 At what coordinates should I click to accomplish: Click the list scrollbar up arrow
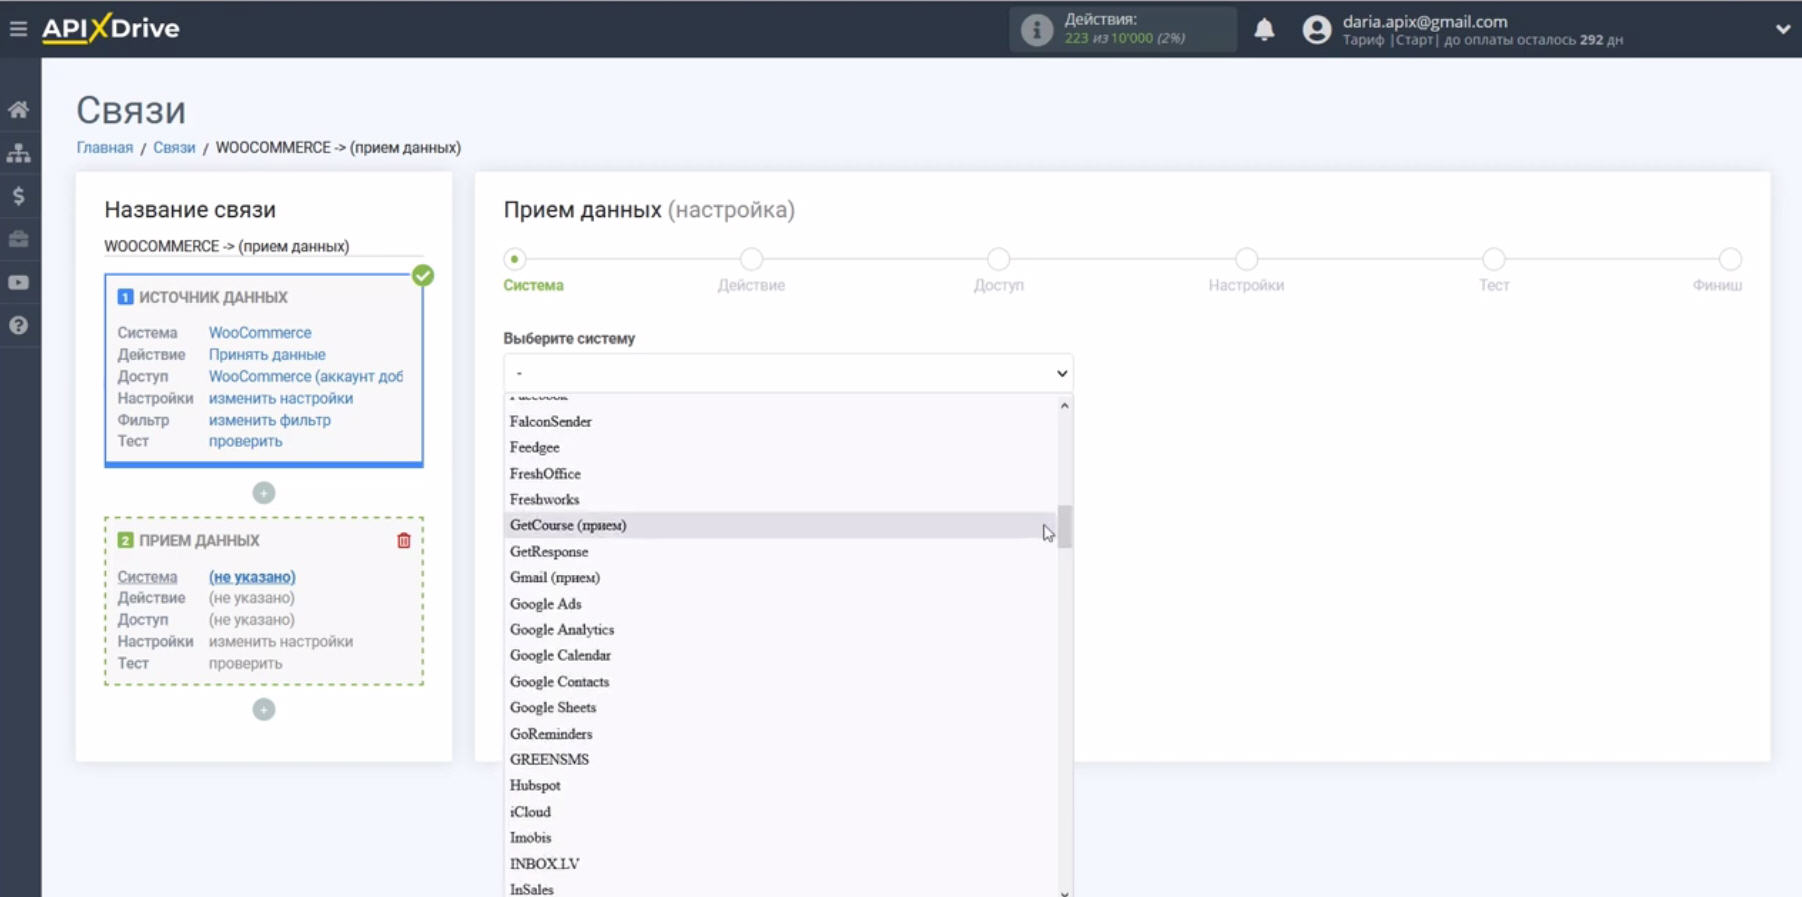click(1065, 406)
